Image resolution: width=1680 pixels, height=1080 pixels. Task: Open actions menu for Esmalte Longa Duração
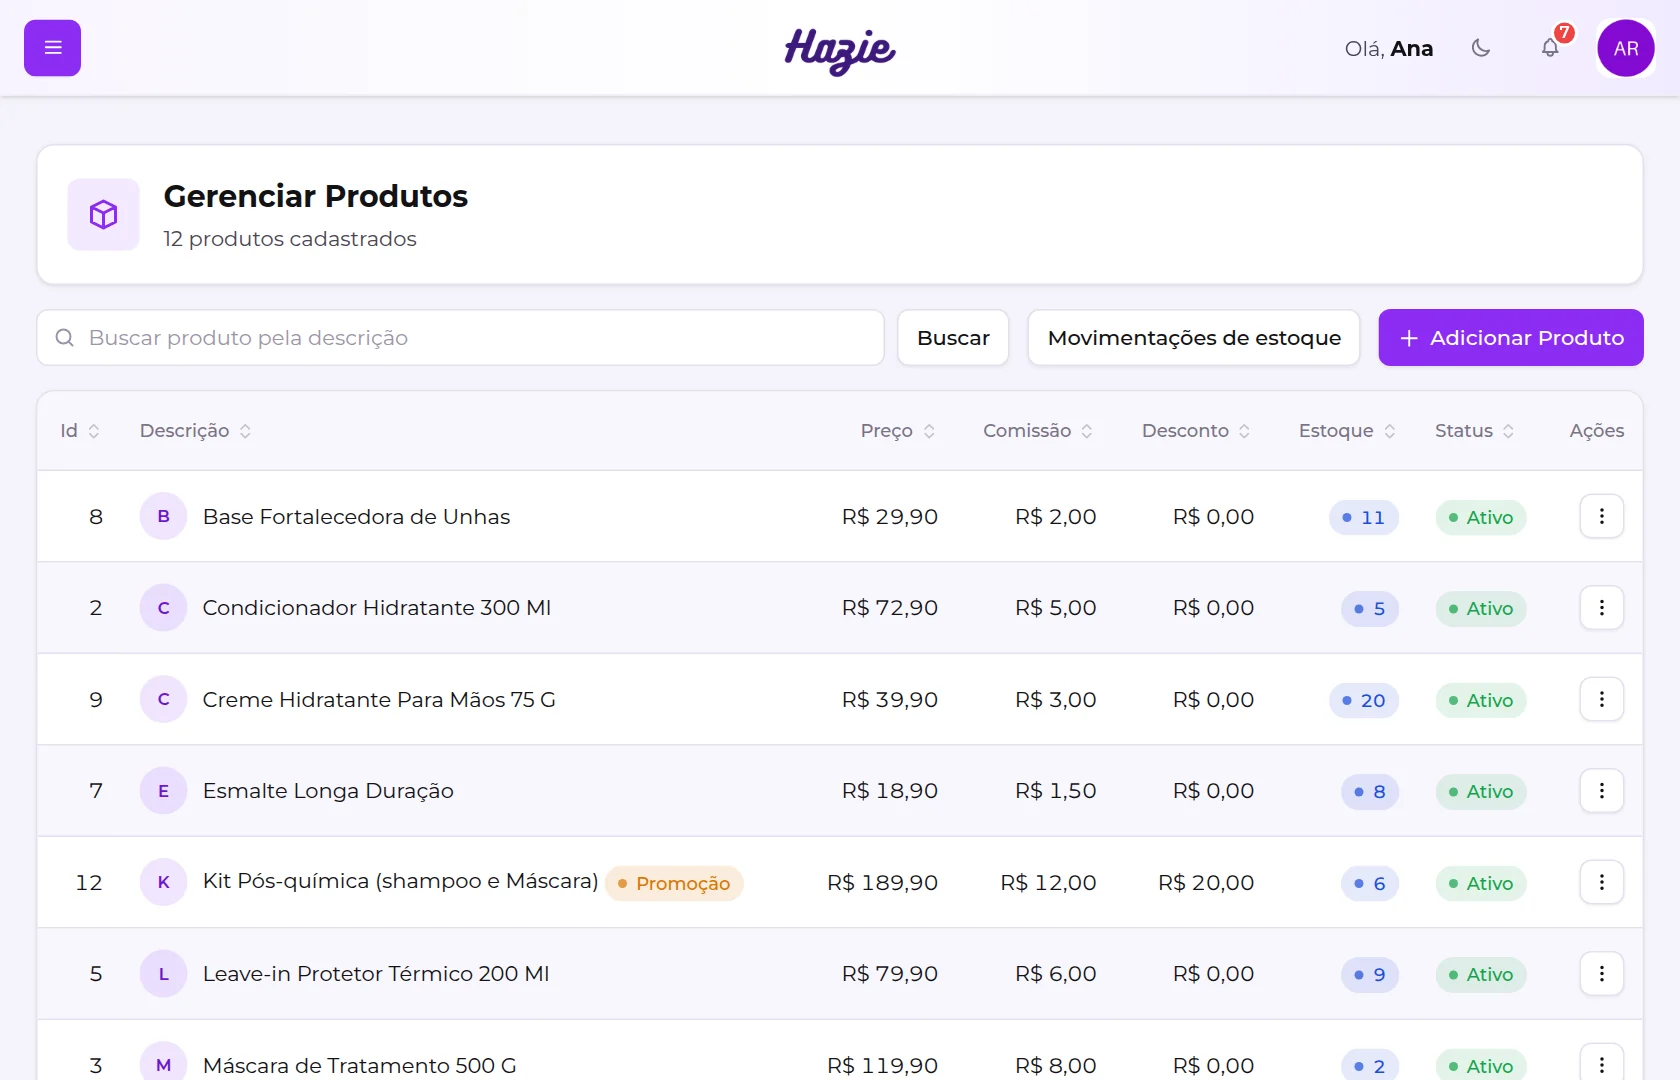click(1601, 791)
